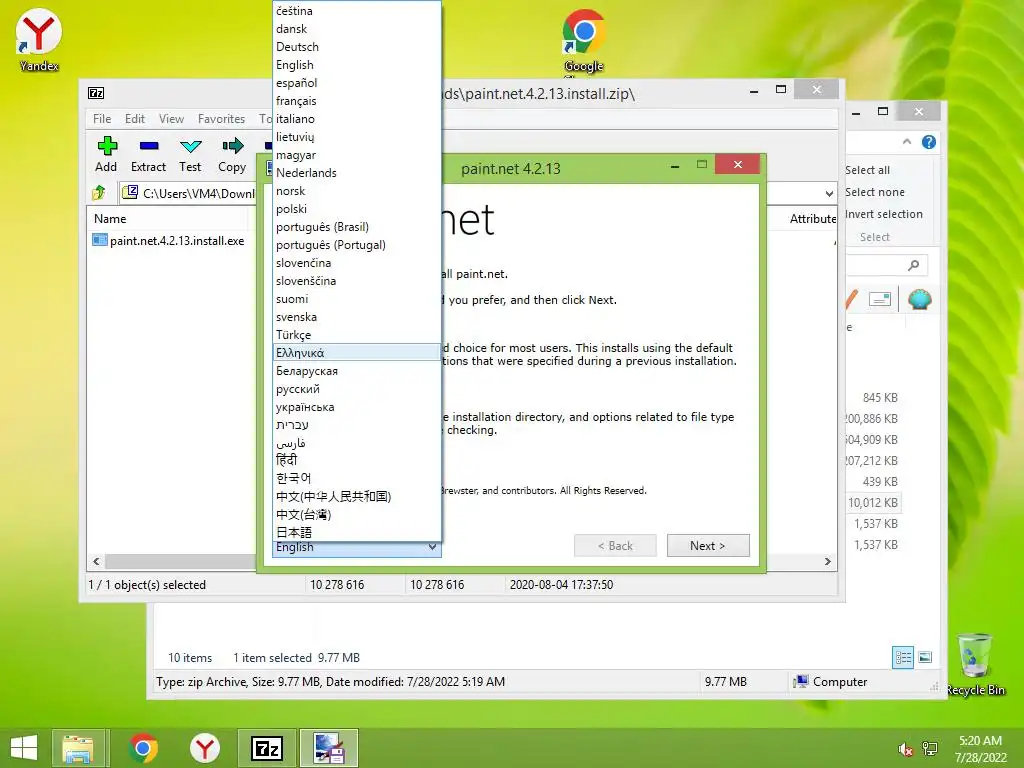Click the Extract icon in 7-Zip
The height and width of the screenshot is (768, 1024).
(148, 146)
